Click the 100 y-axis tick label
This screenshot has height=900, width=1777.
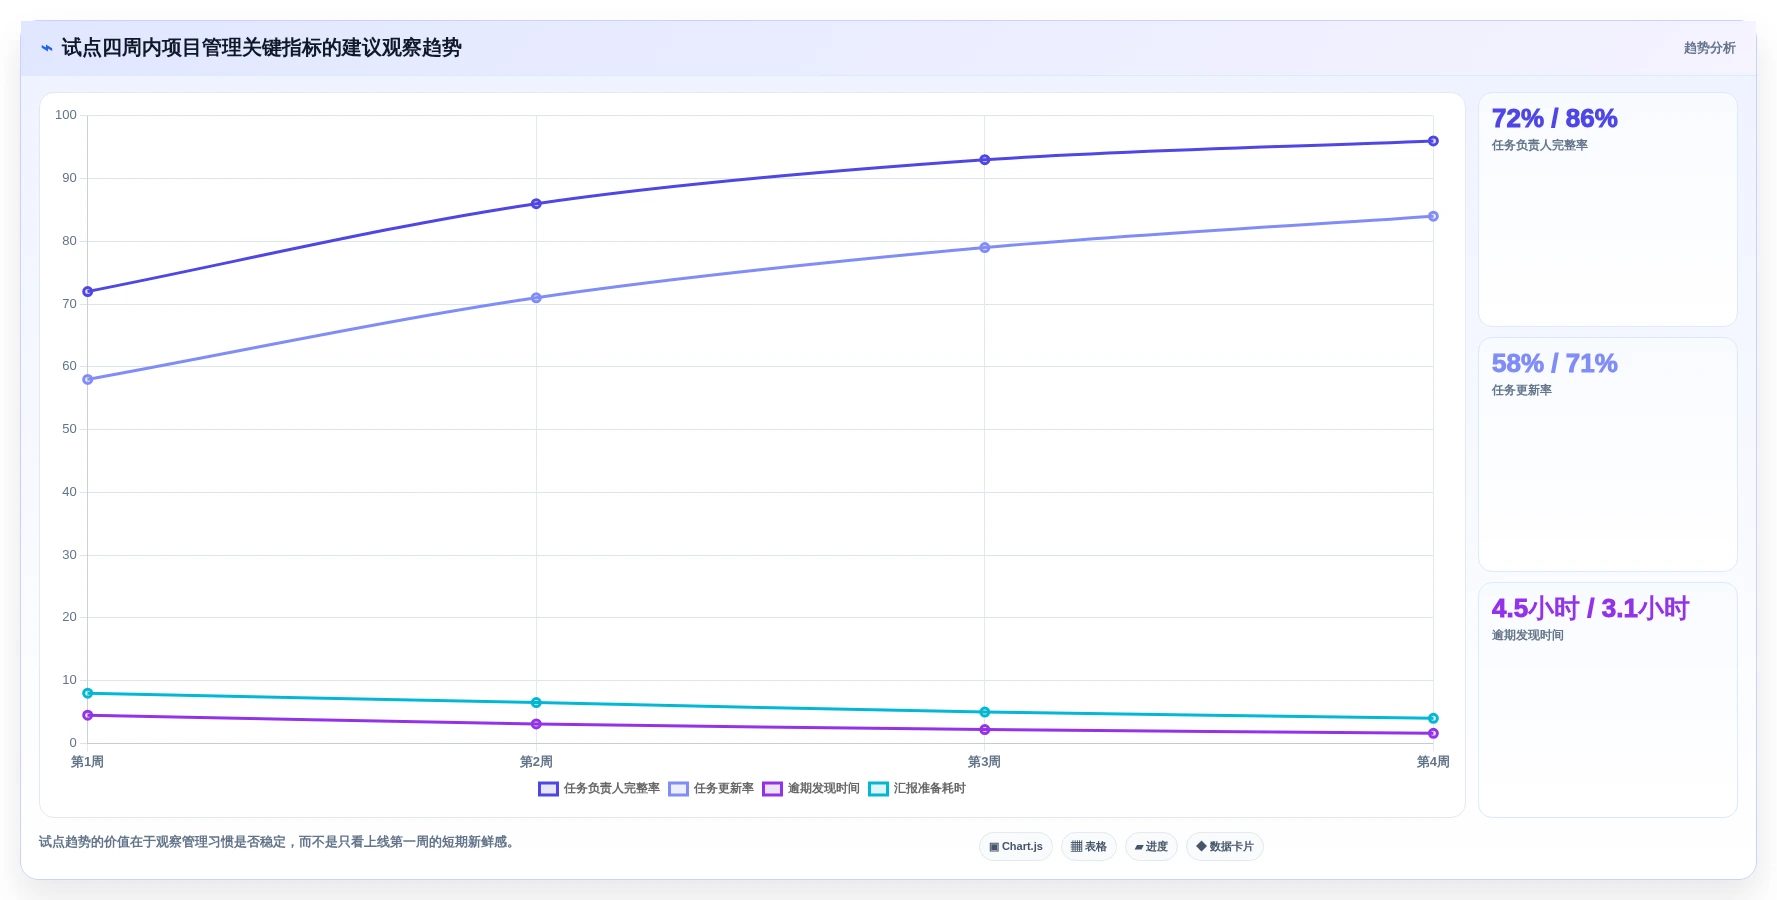pos(66,115)
